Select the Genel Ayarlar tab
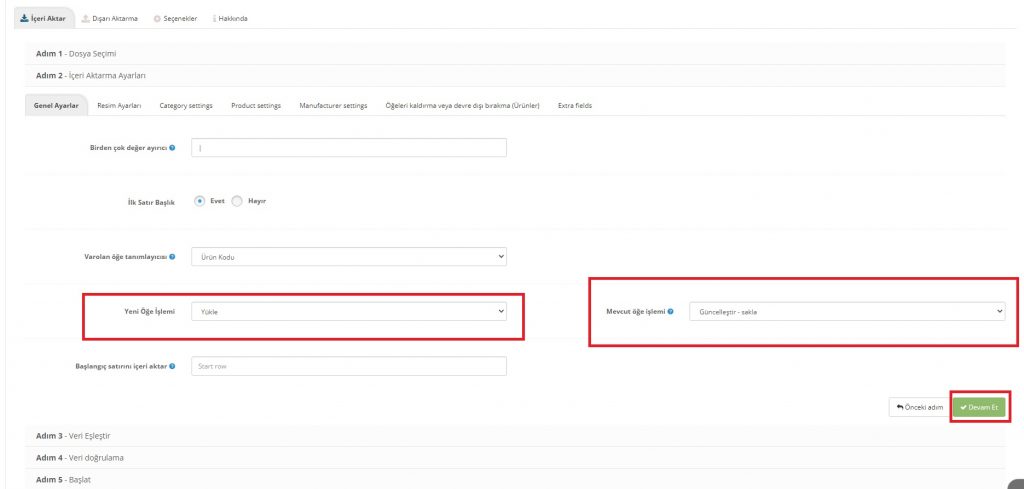This screenshot has height=489, width=1024. click(x=56, y=105)
